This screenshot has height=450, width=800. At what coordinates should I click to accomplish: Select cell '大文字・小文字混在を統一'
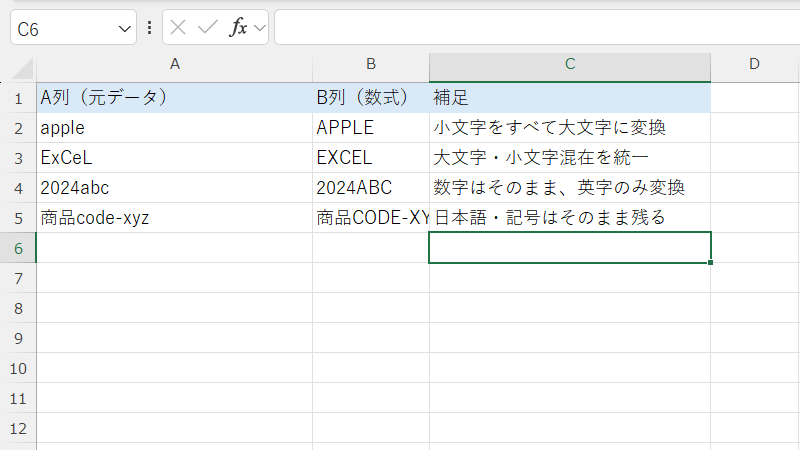pyautogui.click(x=570, y=158)
